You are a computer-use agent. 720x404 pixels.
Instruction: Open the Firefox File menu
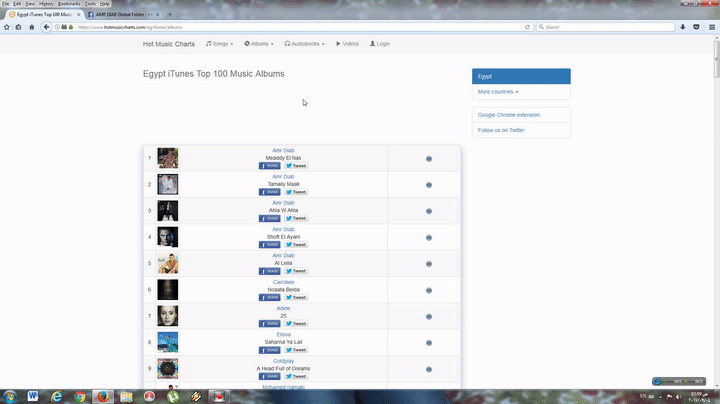coord(6,4)
